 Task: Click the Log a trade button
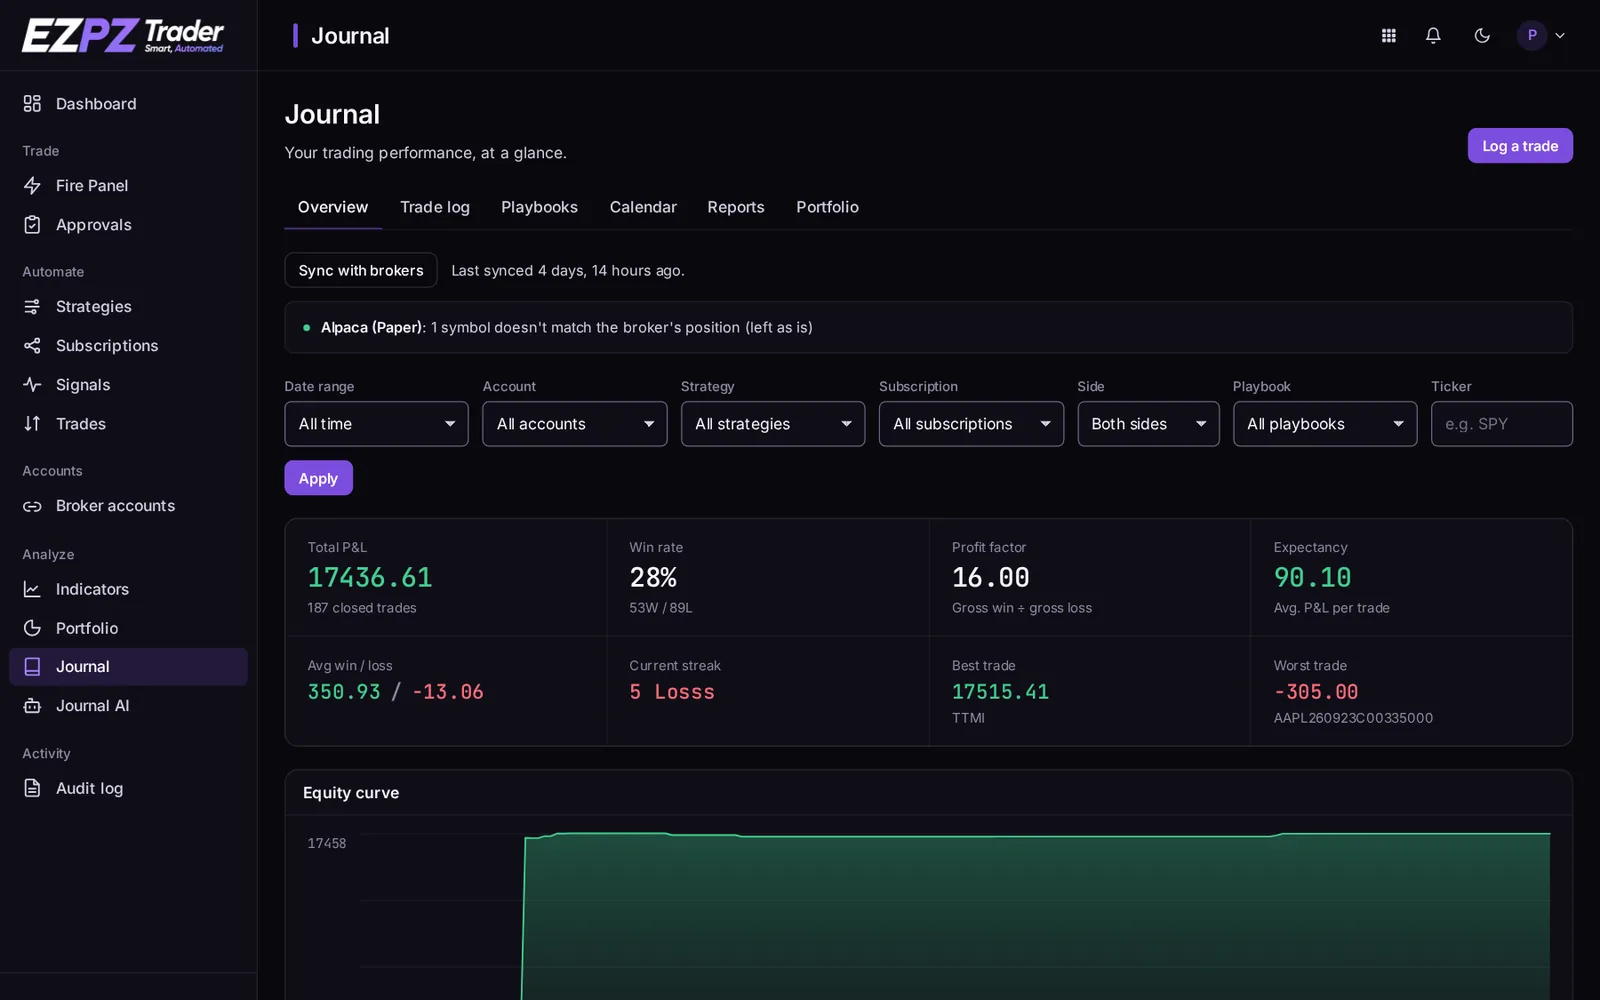click(1520, 146)
